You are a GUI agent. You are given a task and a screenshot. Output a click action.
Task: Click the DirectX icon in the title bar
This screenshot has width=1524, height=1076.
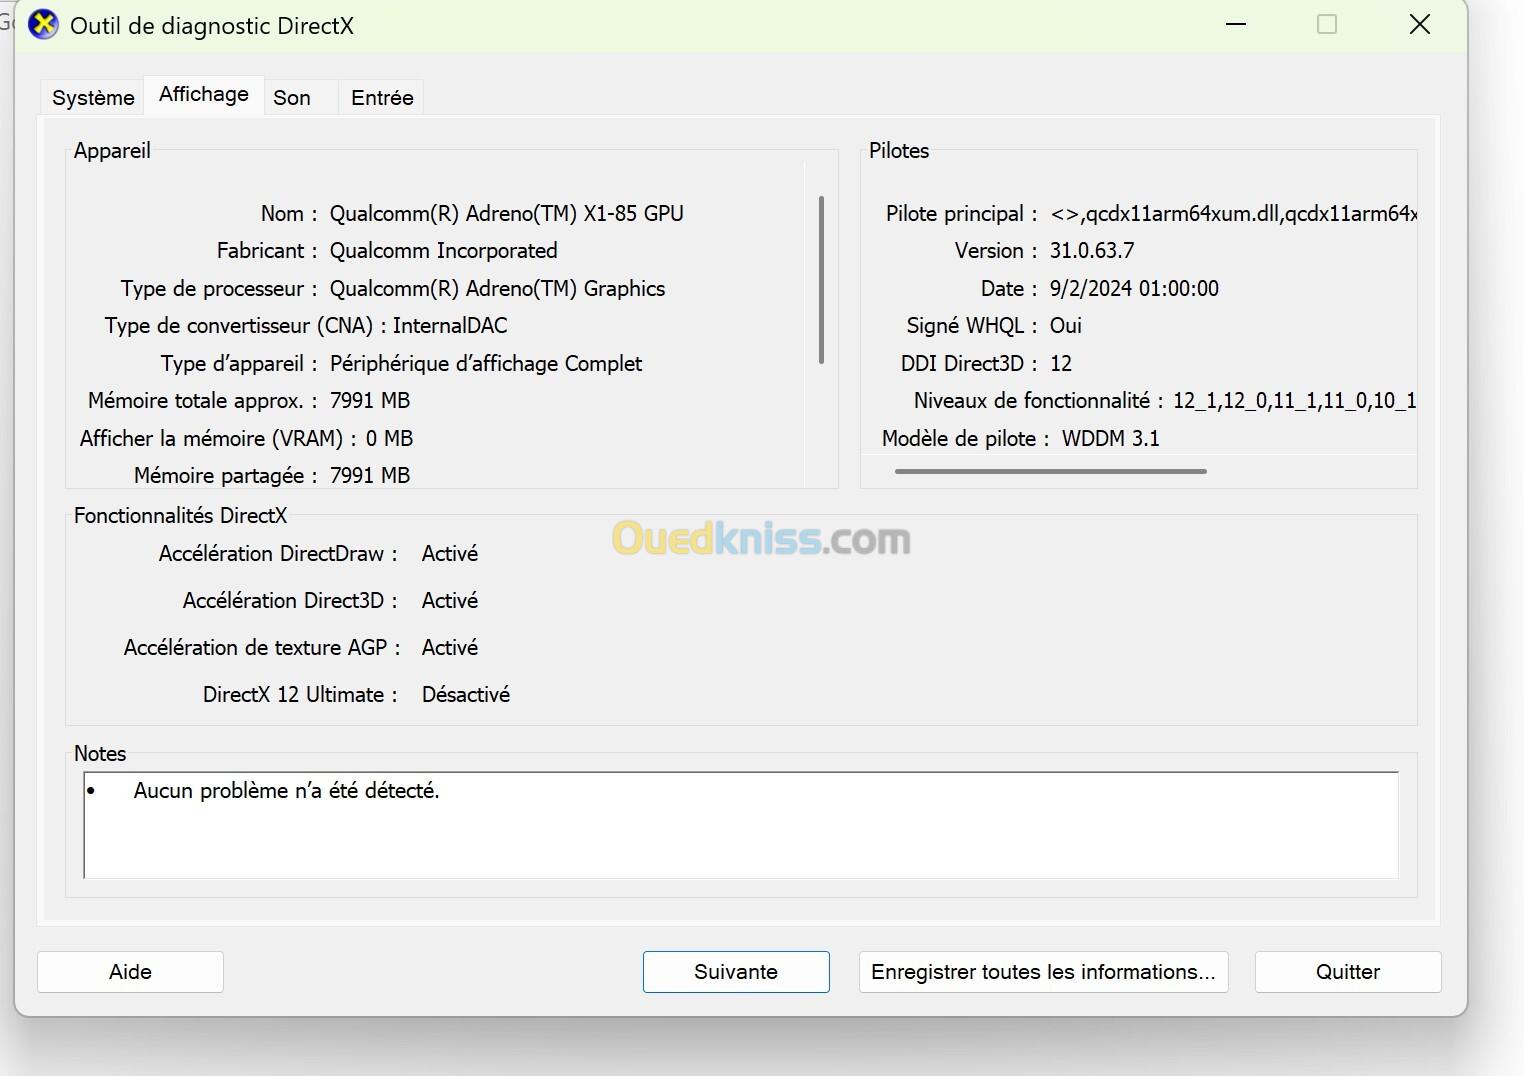43,25
